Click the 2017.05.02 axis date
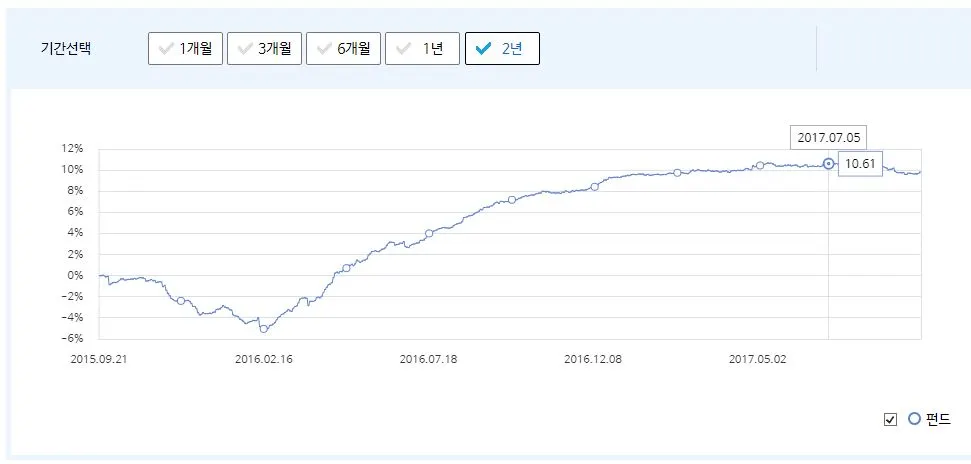The height and width of the screenshot is (464, 971). [x=757, y=359]
